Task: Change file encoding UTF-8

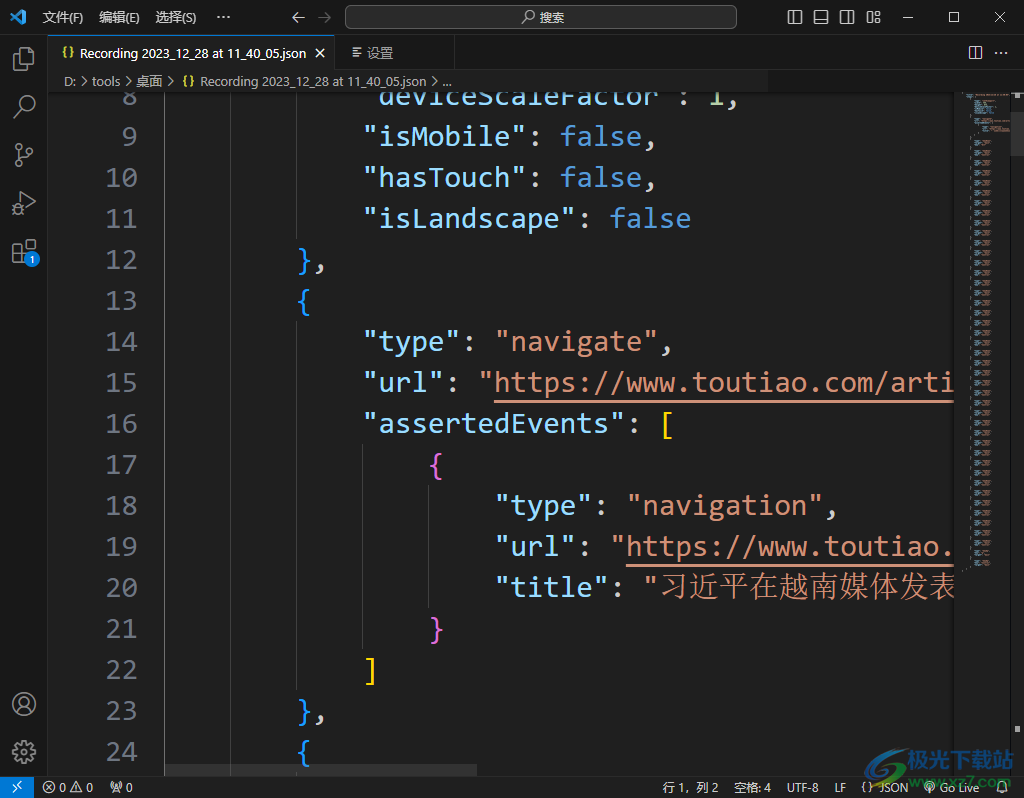Action: tap(803, 788)
